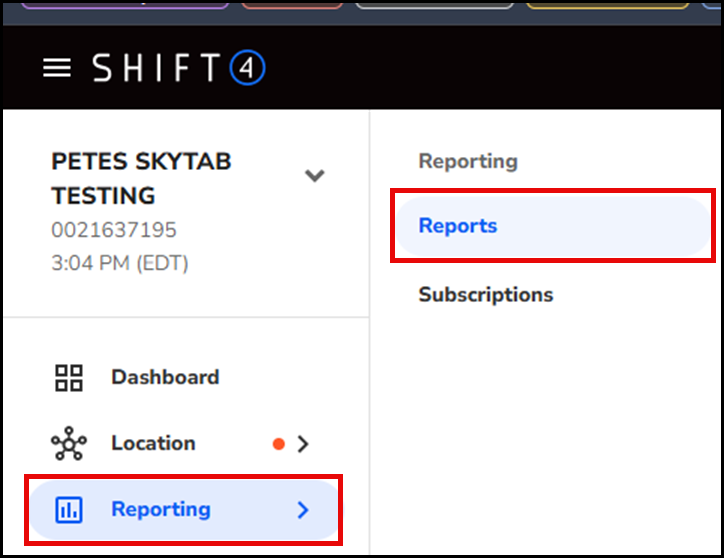Open the Subscriptions page

click(485, 295)
